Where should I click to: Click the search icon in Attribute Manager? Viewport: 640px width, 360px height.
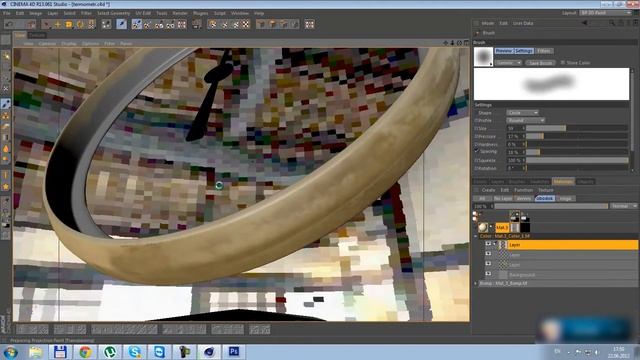coord(612,23)
